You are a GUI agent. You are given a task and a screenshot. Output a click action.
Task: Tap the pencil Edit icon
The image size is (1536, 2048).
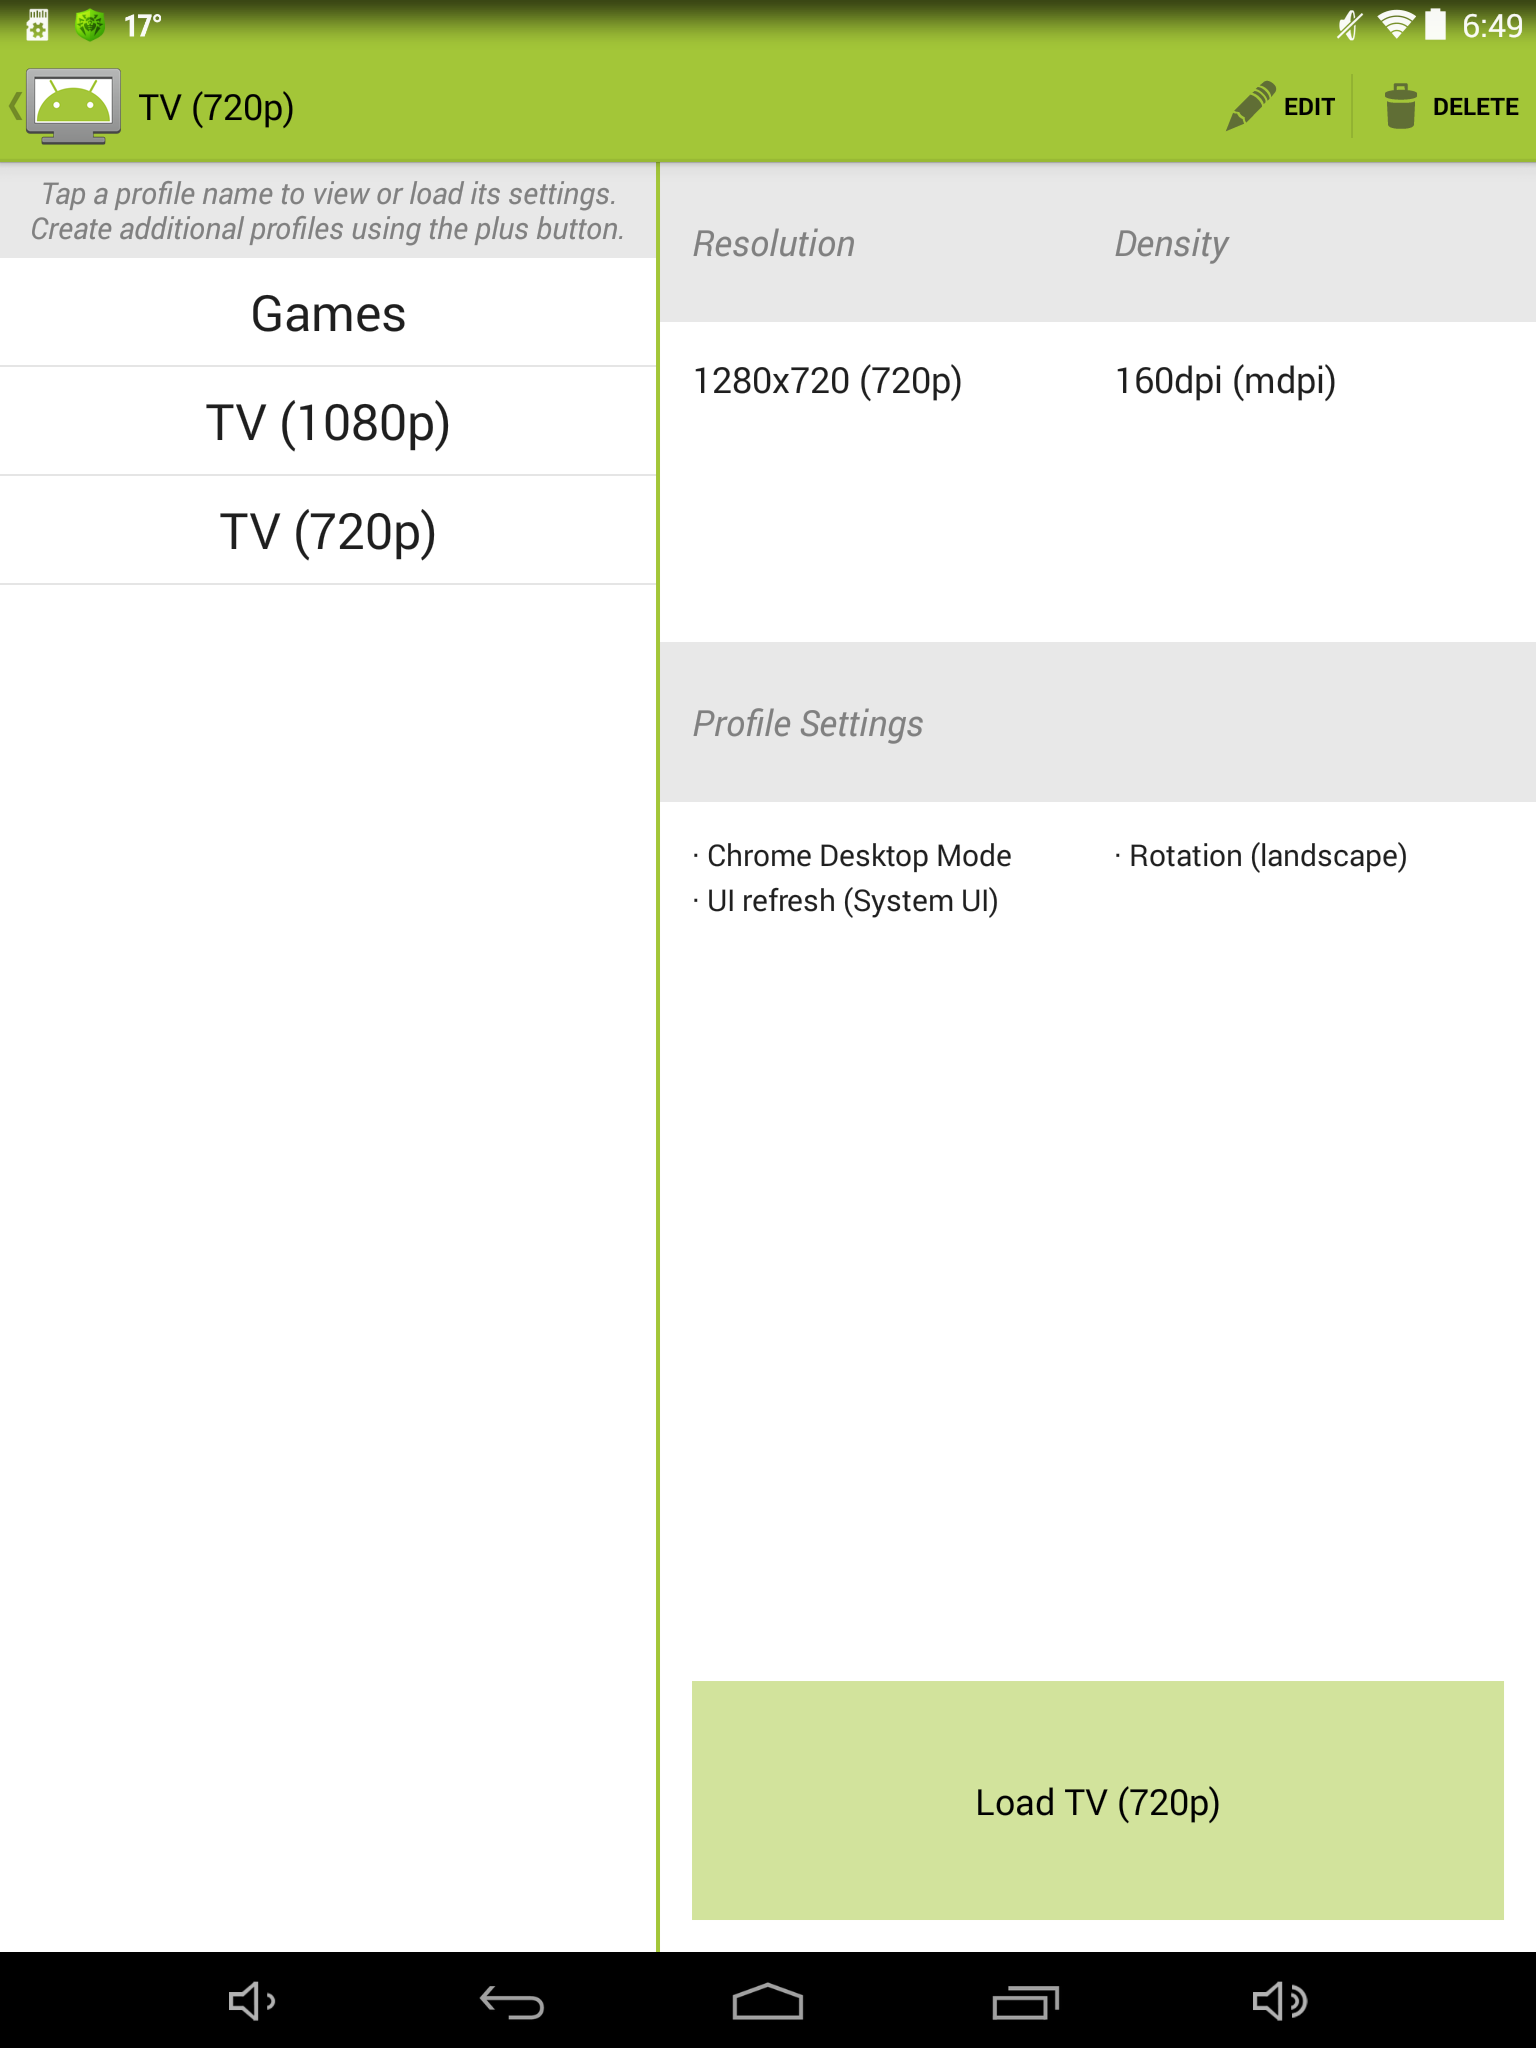coord(1251,106)
